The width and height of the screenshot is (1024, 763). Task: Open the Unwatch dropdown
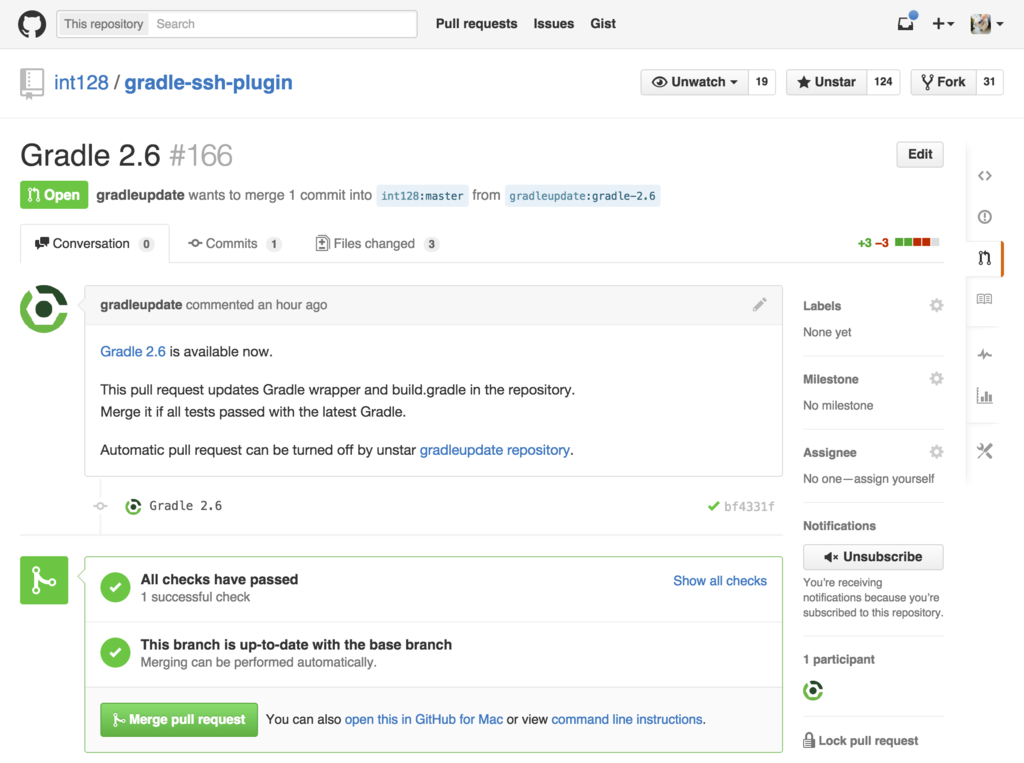[694, 82]
